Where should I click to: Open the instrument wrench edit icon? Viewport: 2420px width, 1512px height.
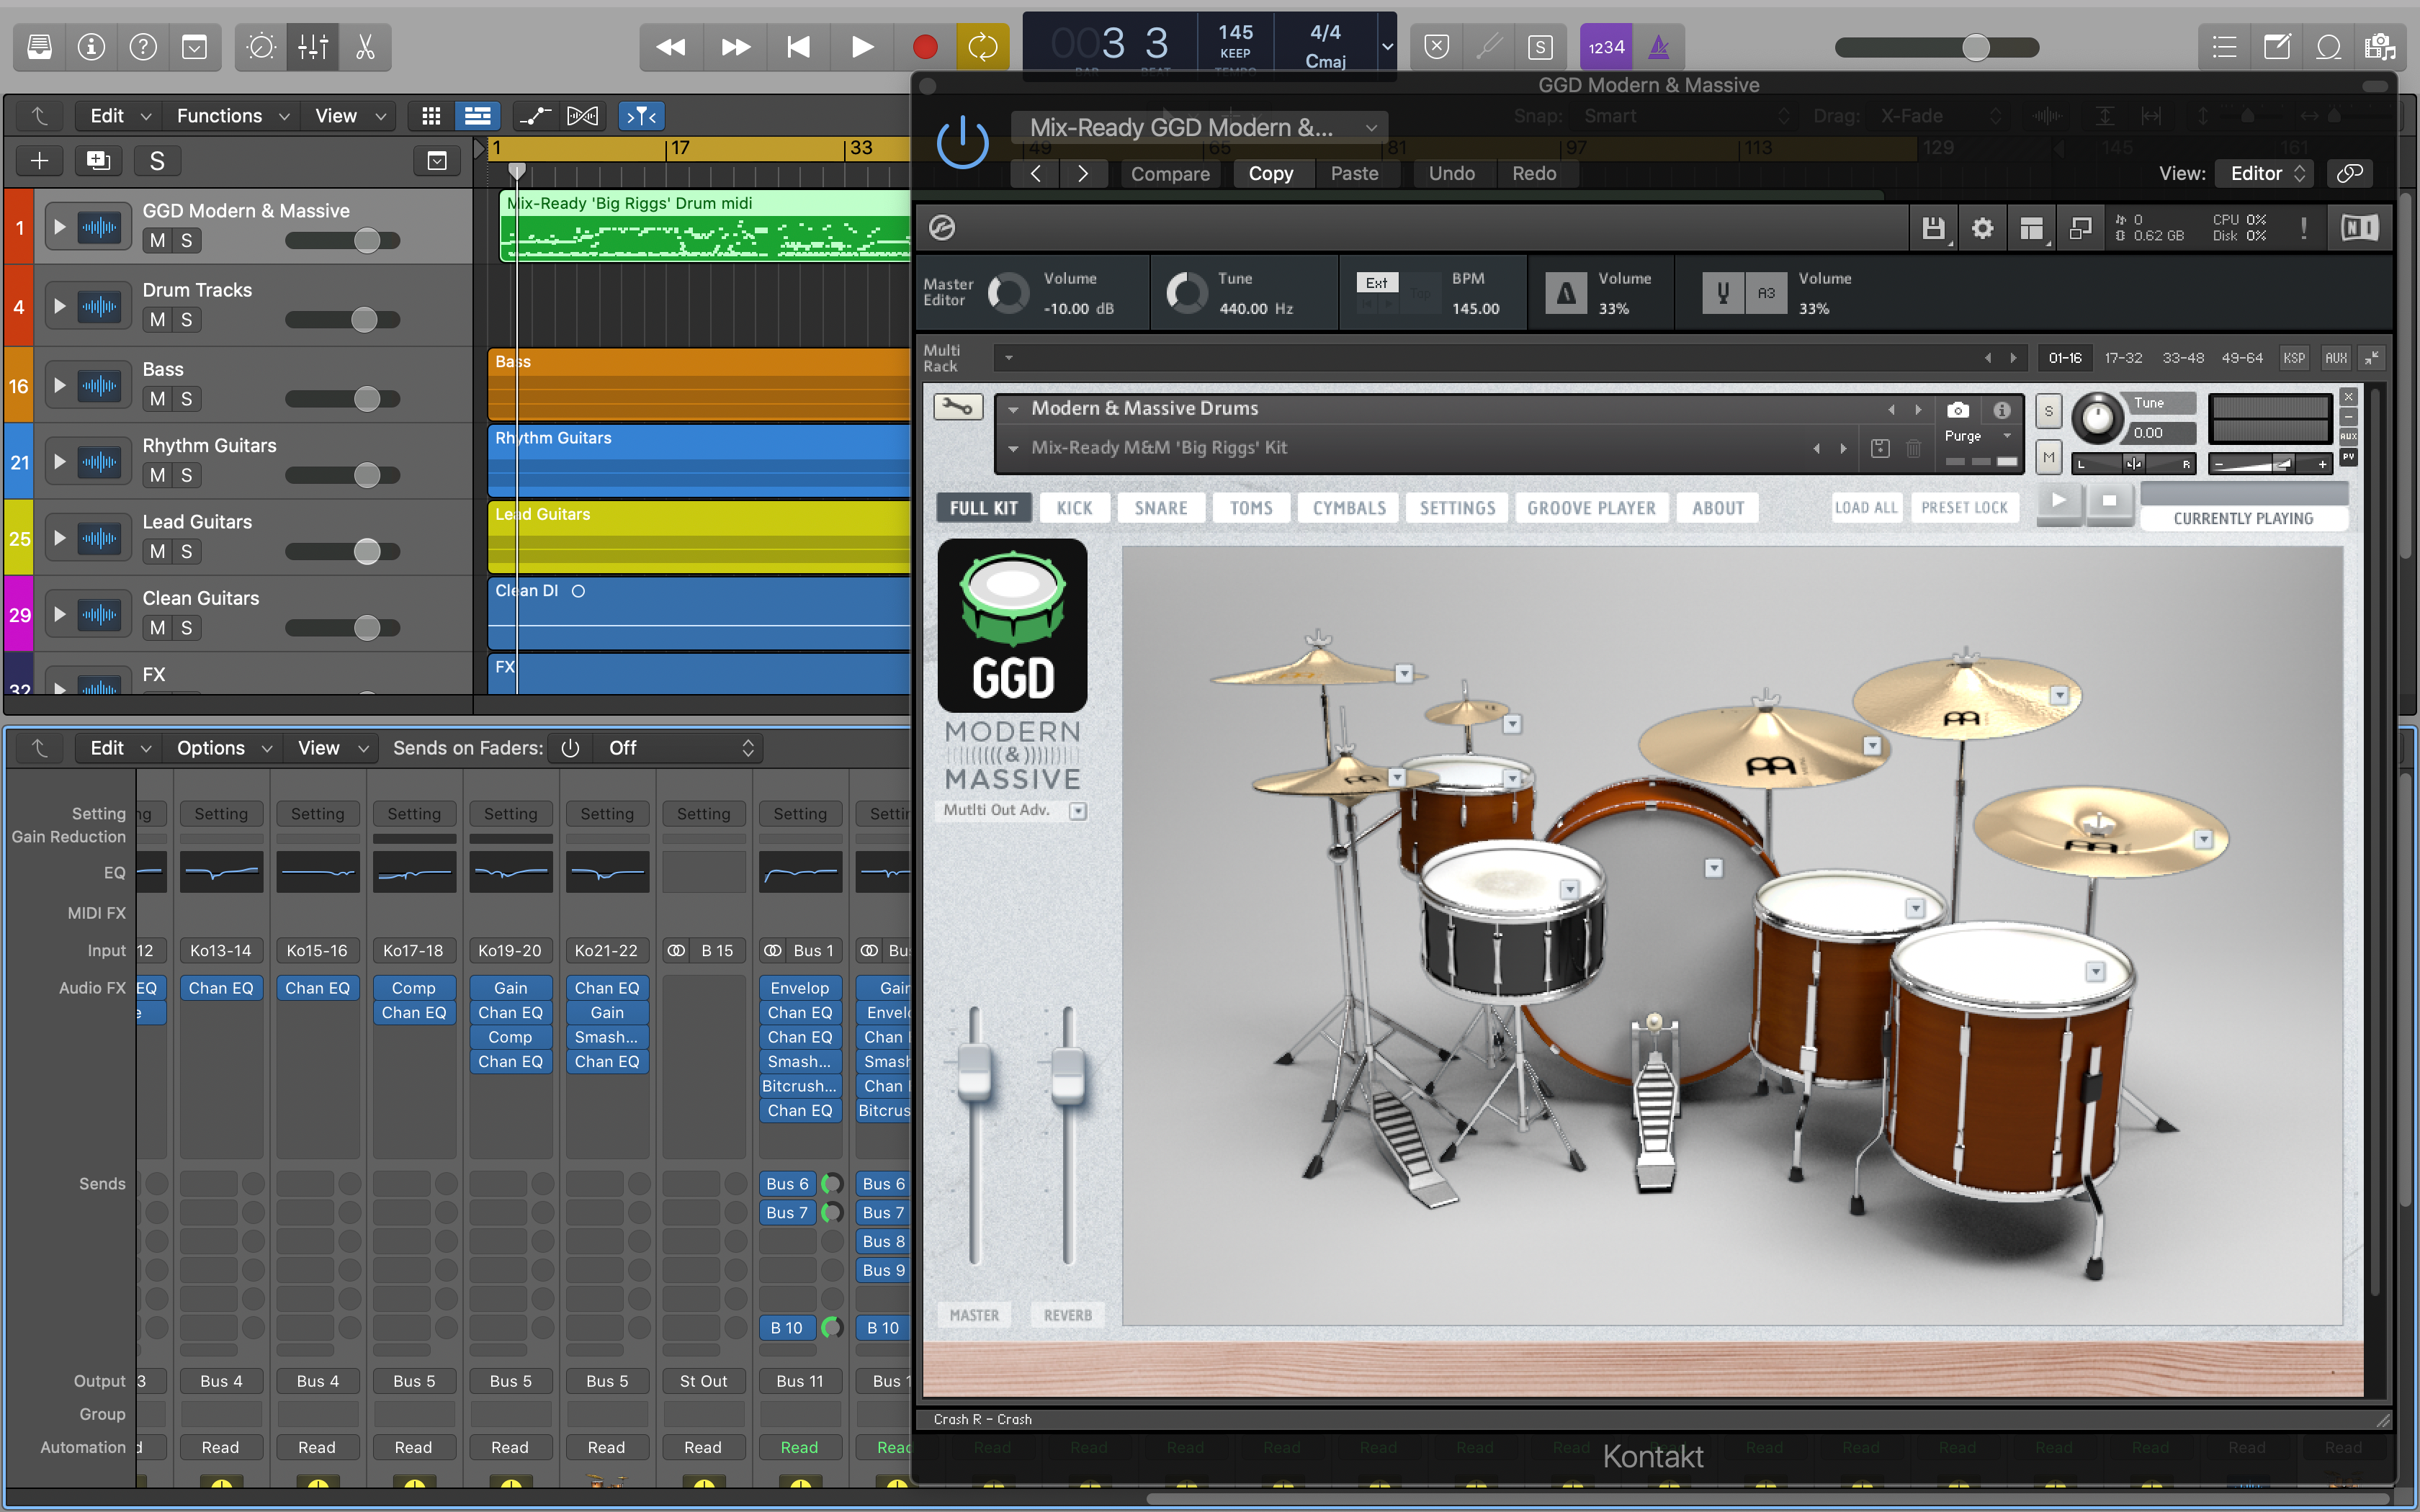click(958, 407)
